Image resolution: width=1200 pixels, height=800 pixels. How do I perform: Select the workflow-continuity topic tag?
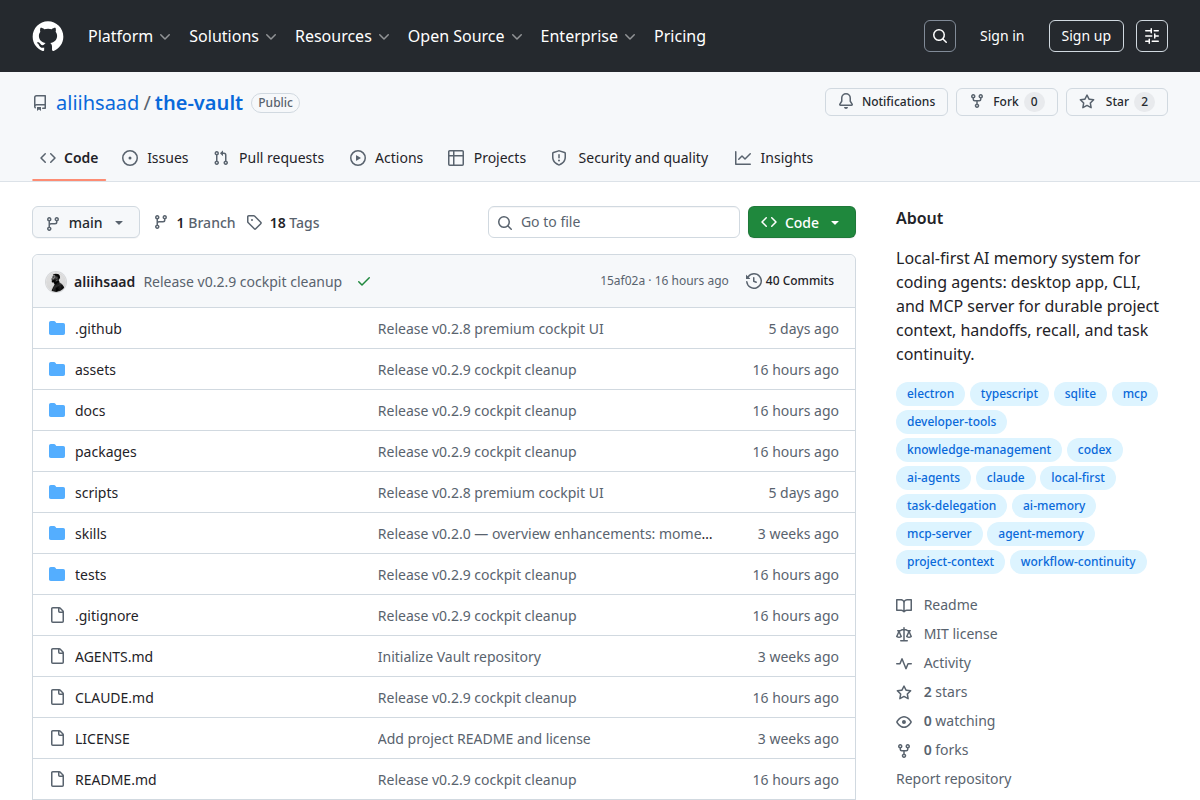point(1078,562)
